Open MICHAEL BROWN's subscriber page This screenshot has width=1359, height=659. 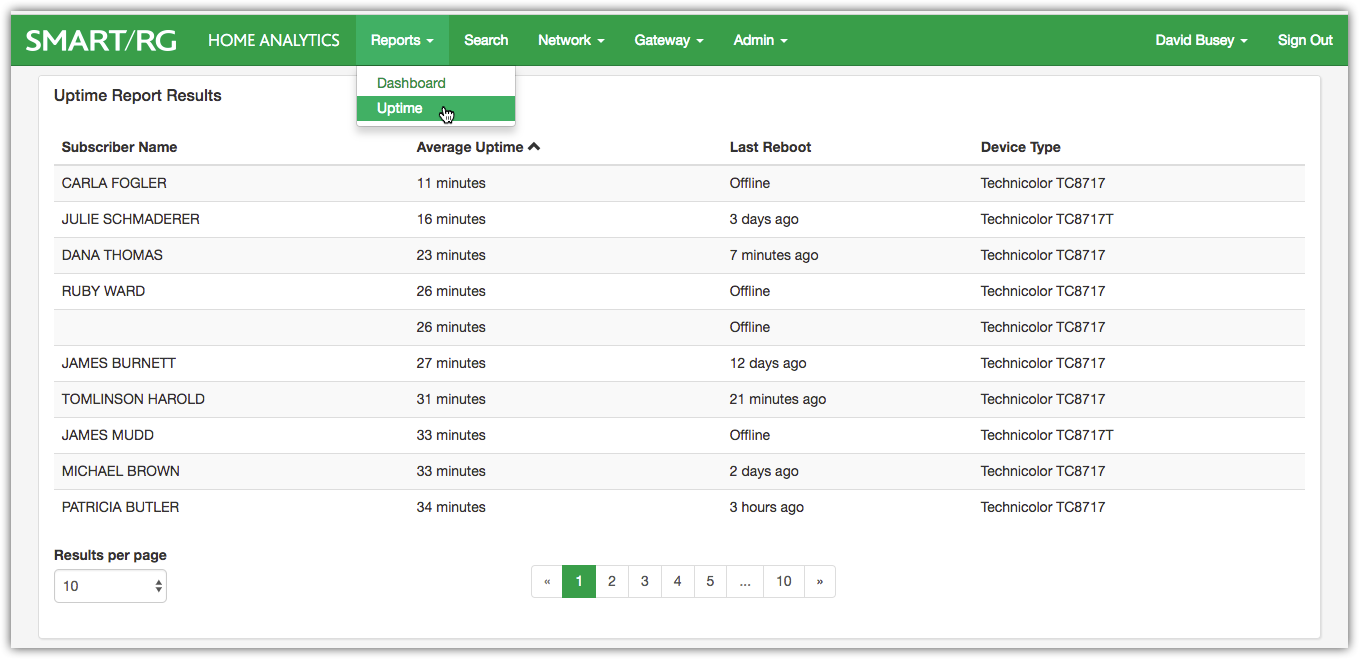click(120, 471)
